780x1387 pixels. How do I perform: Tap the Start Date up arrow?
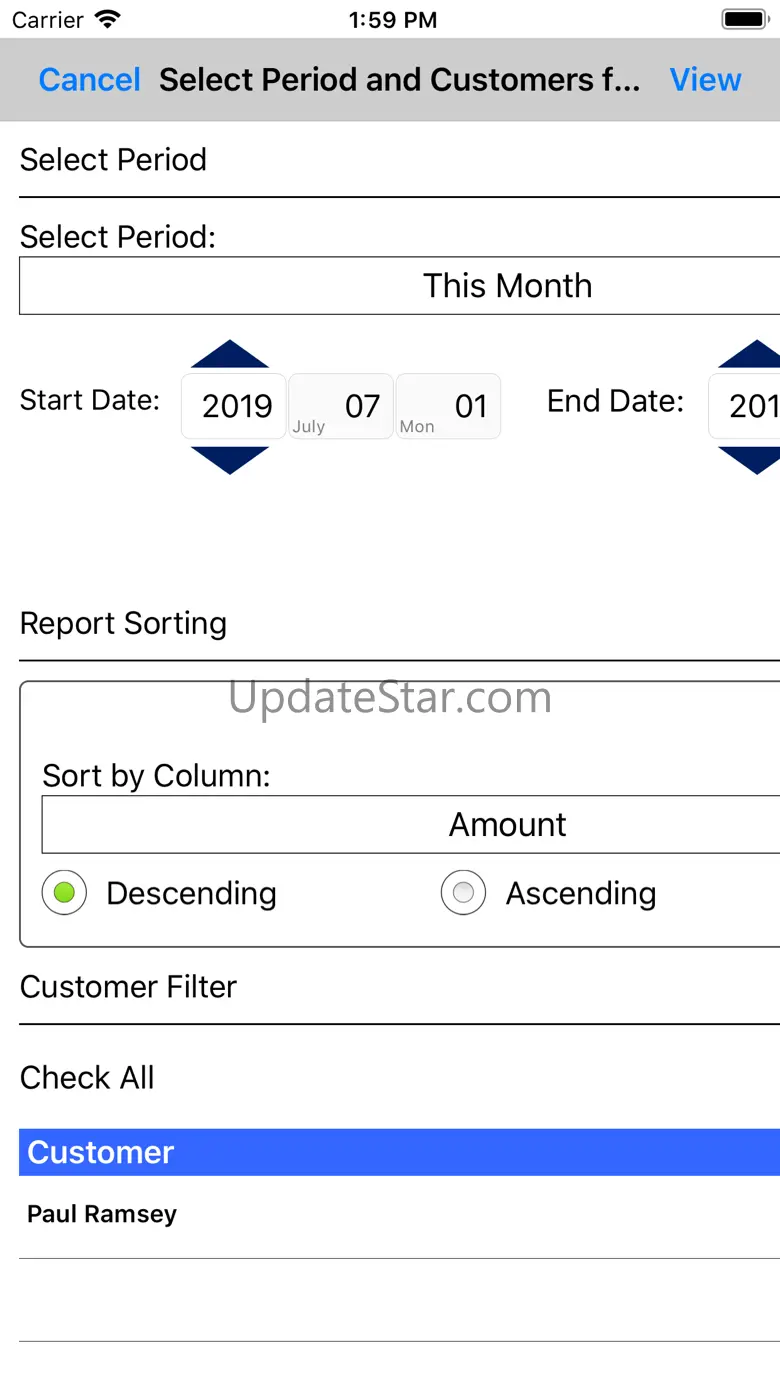click(230, 355)
